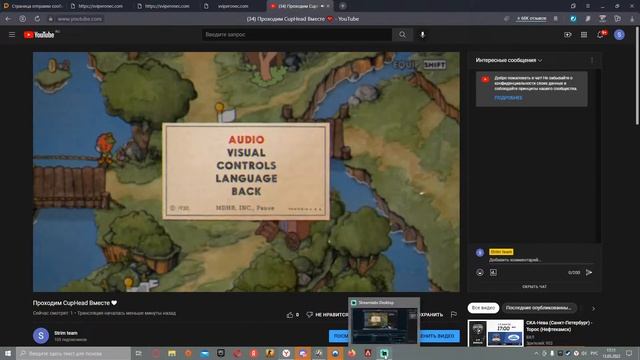
Task: Open the Windows notification center icon
Action: click(x=629, y=353)
